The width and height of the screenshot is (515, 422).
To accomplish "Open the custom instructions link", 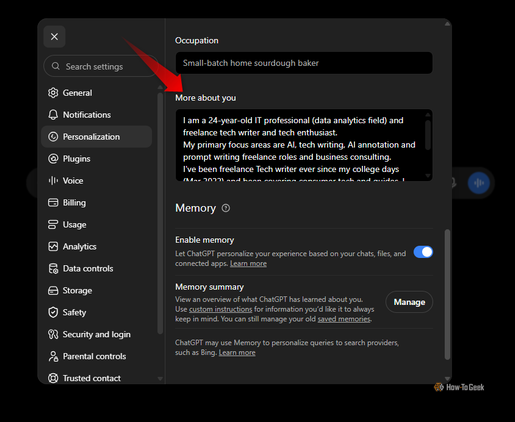I will click(221, 309).
